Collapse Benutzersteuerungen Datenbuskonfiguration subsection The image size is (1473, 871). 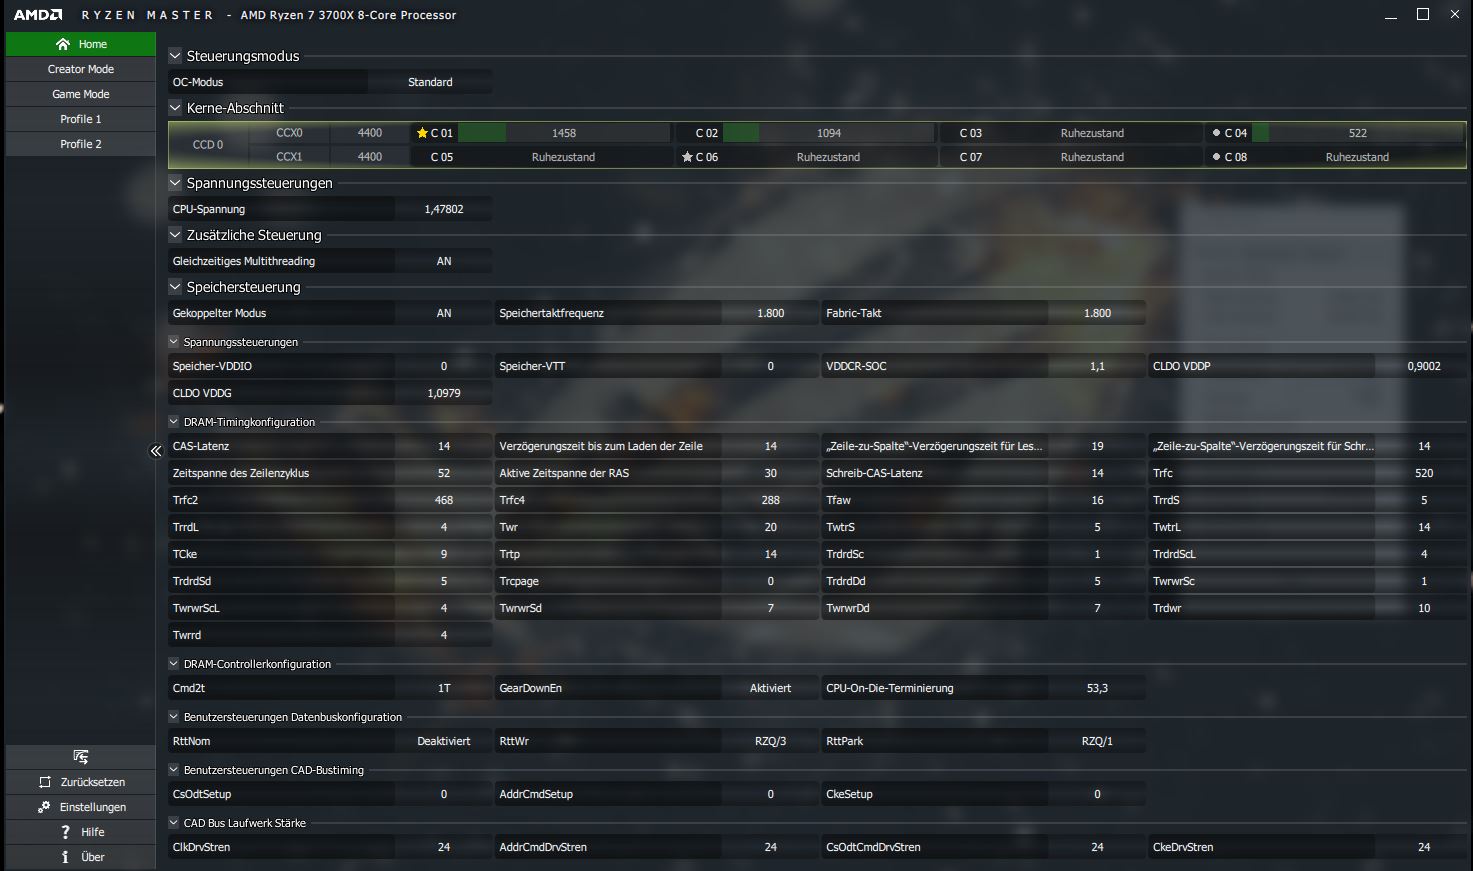tap(174, 717)
